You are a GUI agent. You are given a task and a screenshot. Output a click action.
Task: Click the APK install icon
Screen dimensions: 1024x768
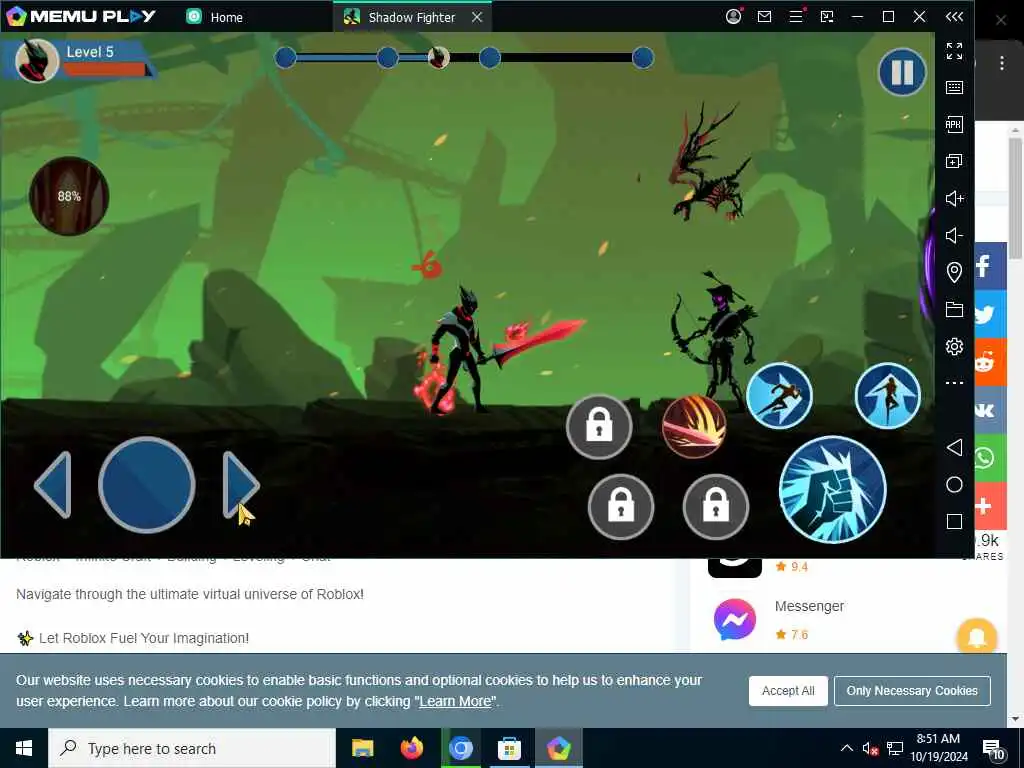(x=954, y=124)
